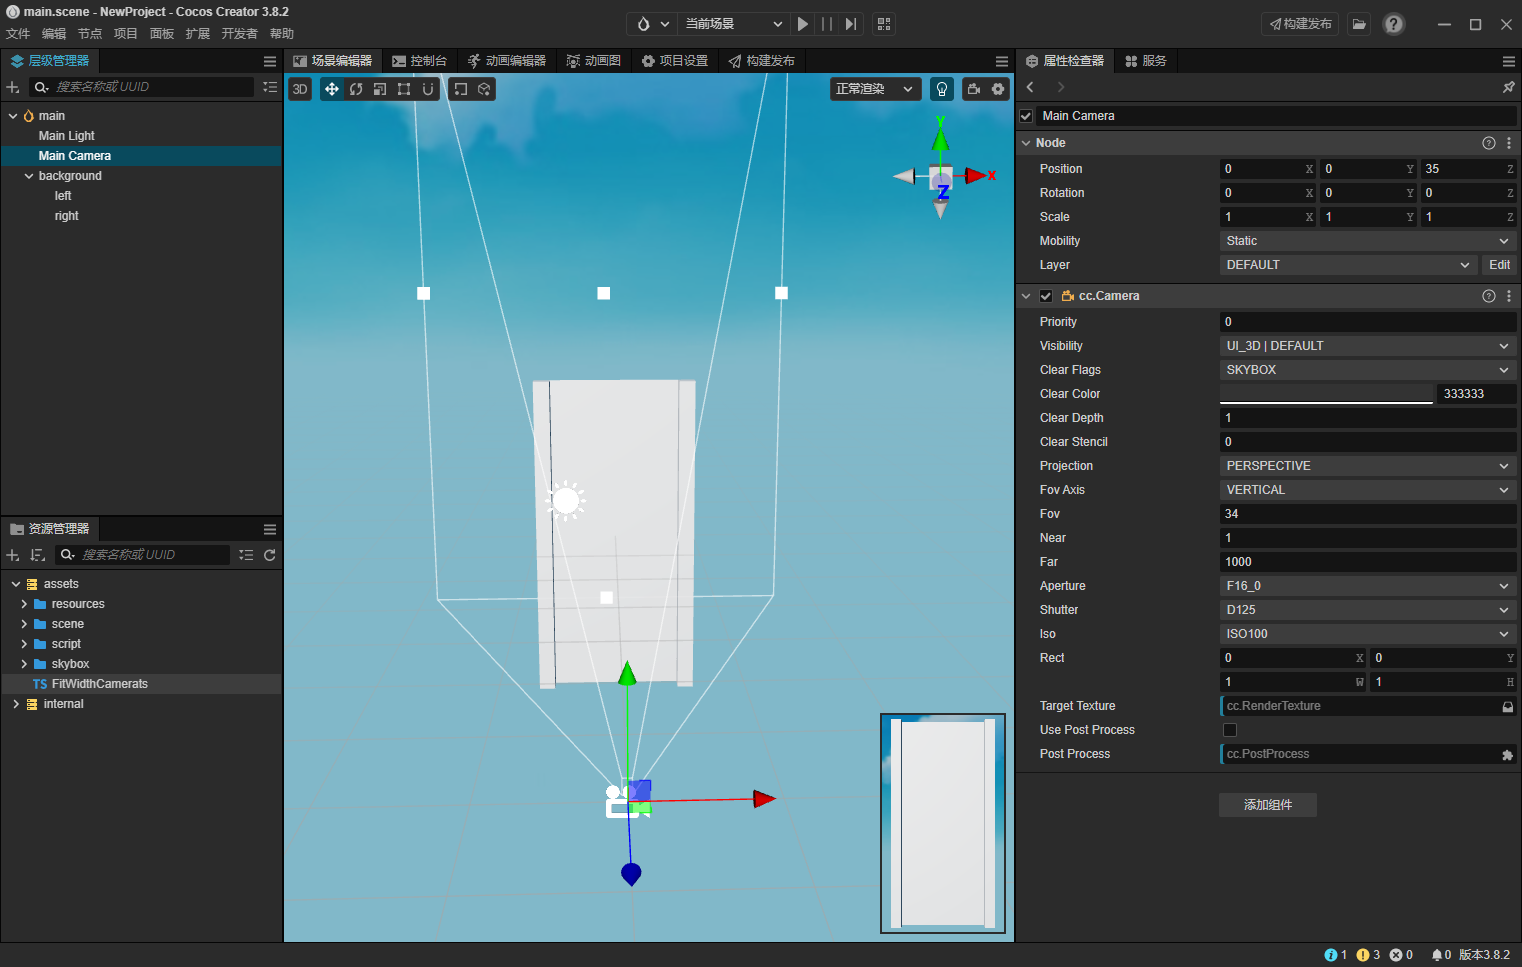Open the preview QR code icon
The height and width of the screenshot is (967, 1522).
pos(884,24)
